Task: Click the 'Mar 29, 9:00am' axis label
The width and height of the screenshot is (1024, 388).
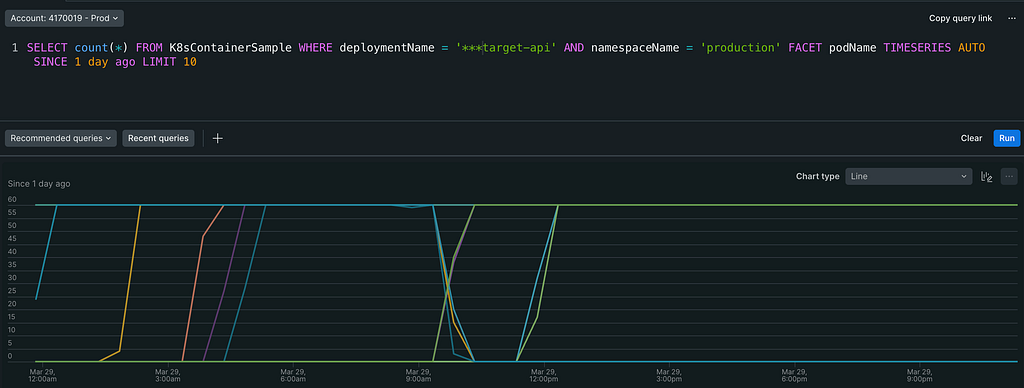Action: coord(419,375)
